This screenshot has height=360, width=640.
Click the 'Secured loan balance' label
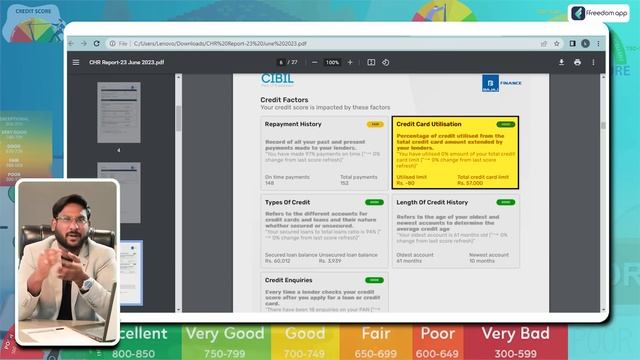tap(291, 255)
